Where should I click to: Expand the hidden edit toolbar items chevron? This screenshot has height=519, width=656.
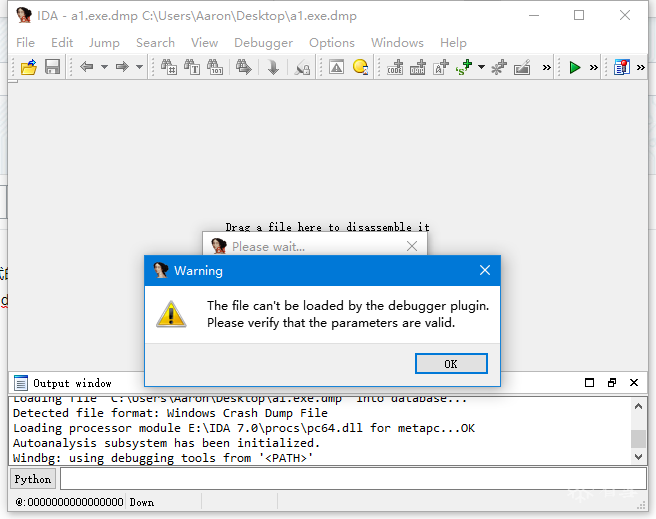point(546,67)
